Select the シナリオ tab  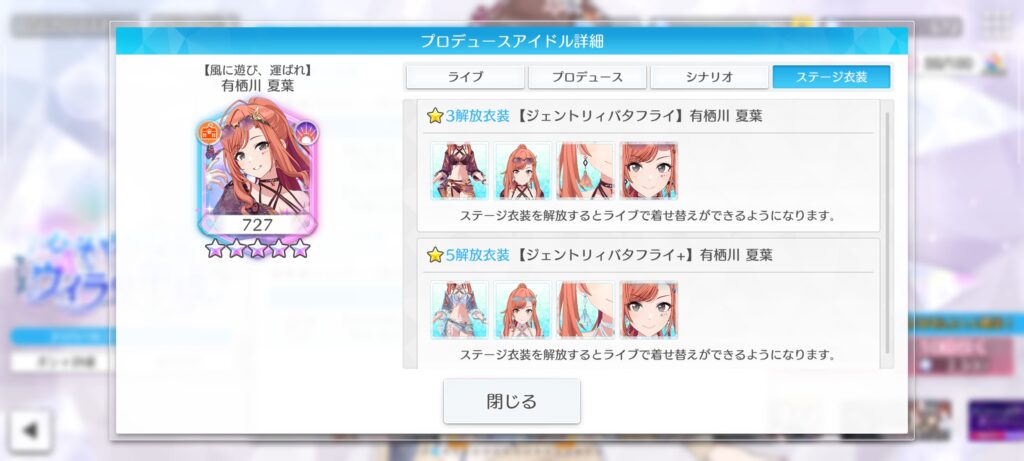click(709, 76)
